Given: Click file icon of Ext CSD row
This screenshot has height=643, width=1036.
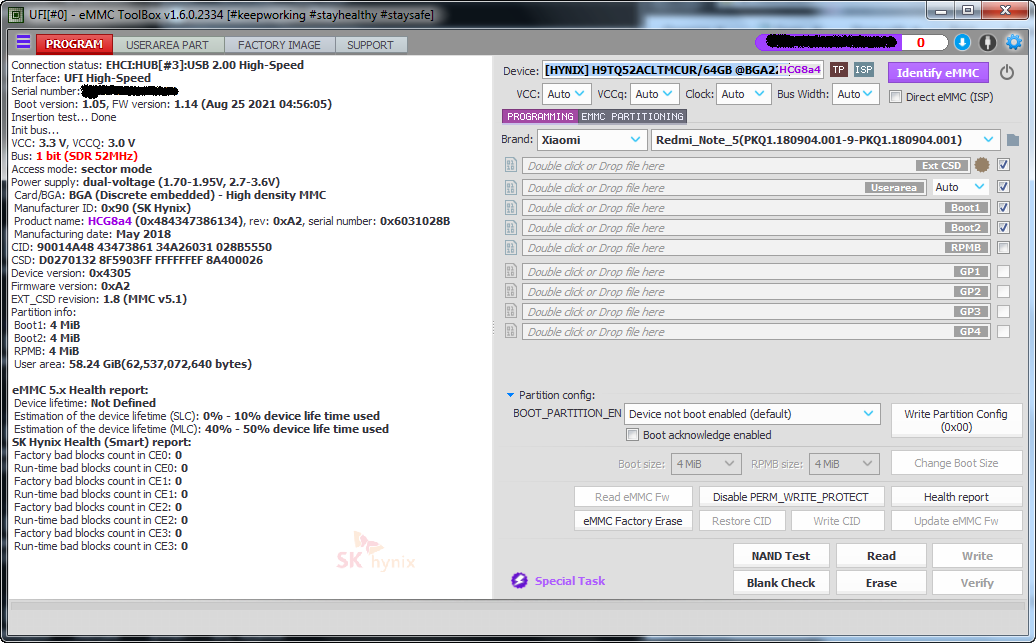Looking at the screenshot, I should pos(511,165).
